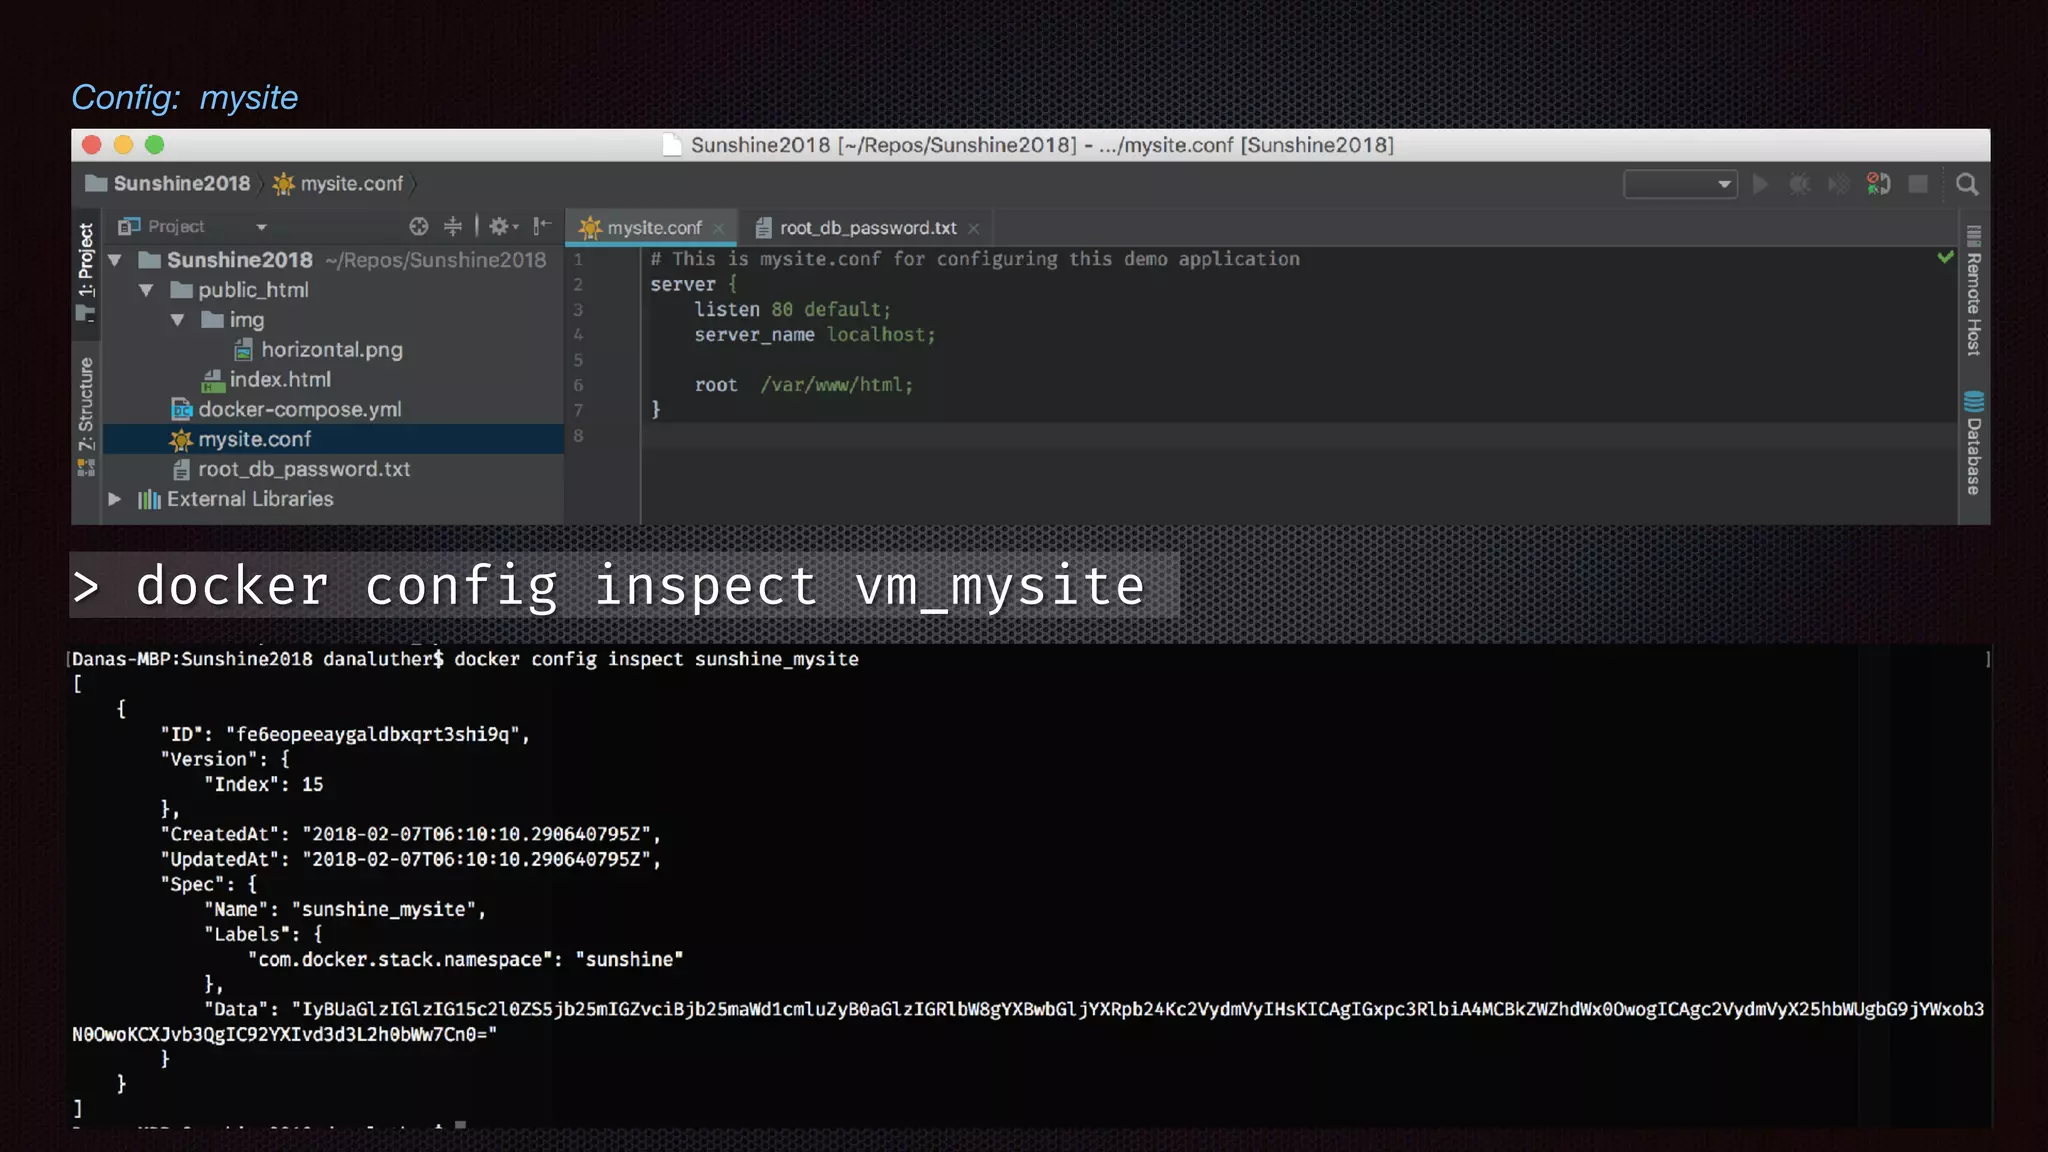Viewport: 2048px width, 1152px height.
Task: Open Project panel settings gear
Action: (503, 227)
